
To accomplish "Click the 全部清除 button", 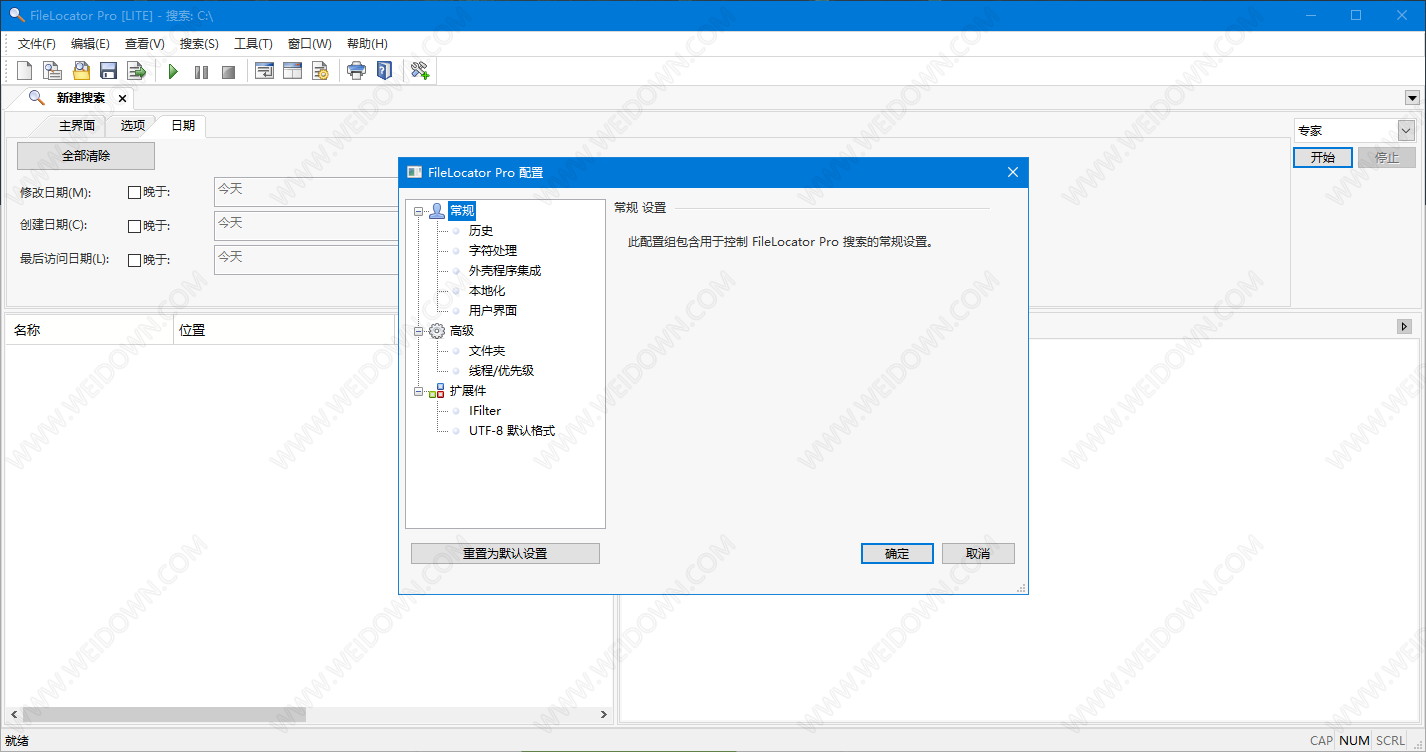I will coord(86,156).
